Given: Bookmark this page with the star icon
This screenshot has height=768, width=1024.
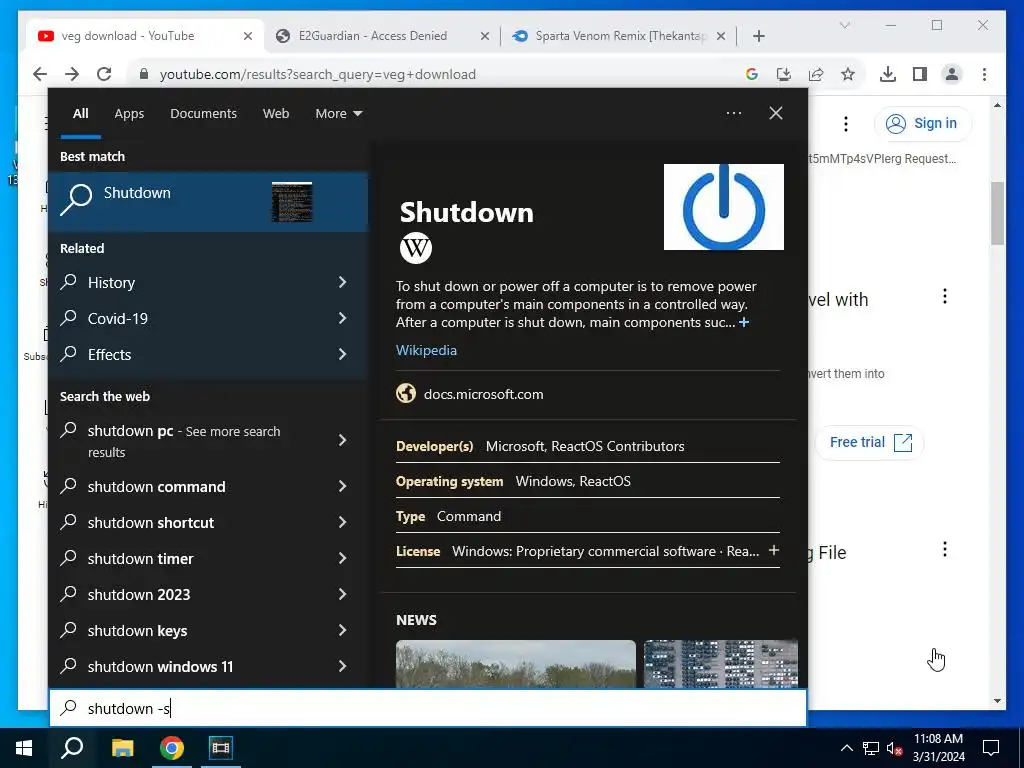Looking at the screenshot, I should tap(848, 74).
